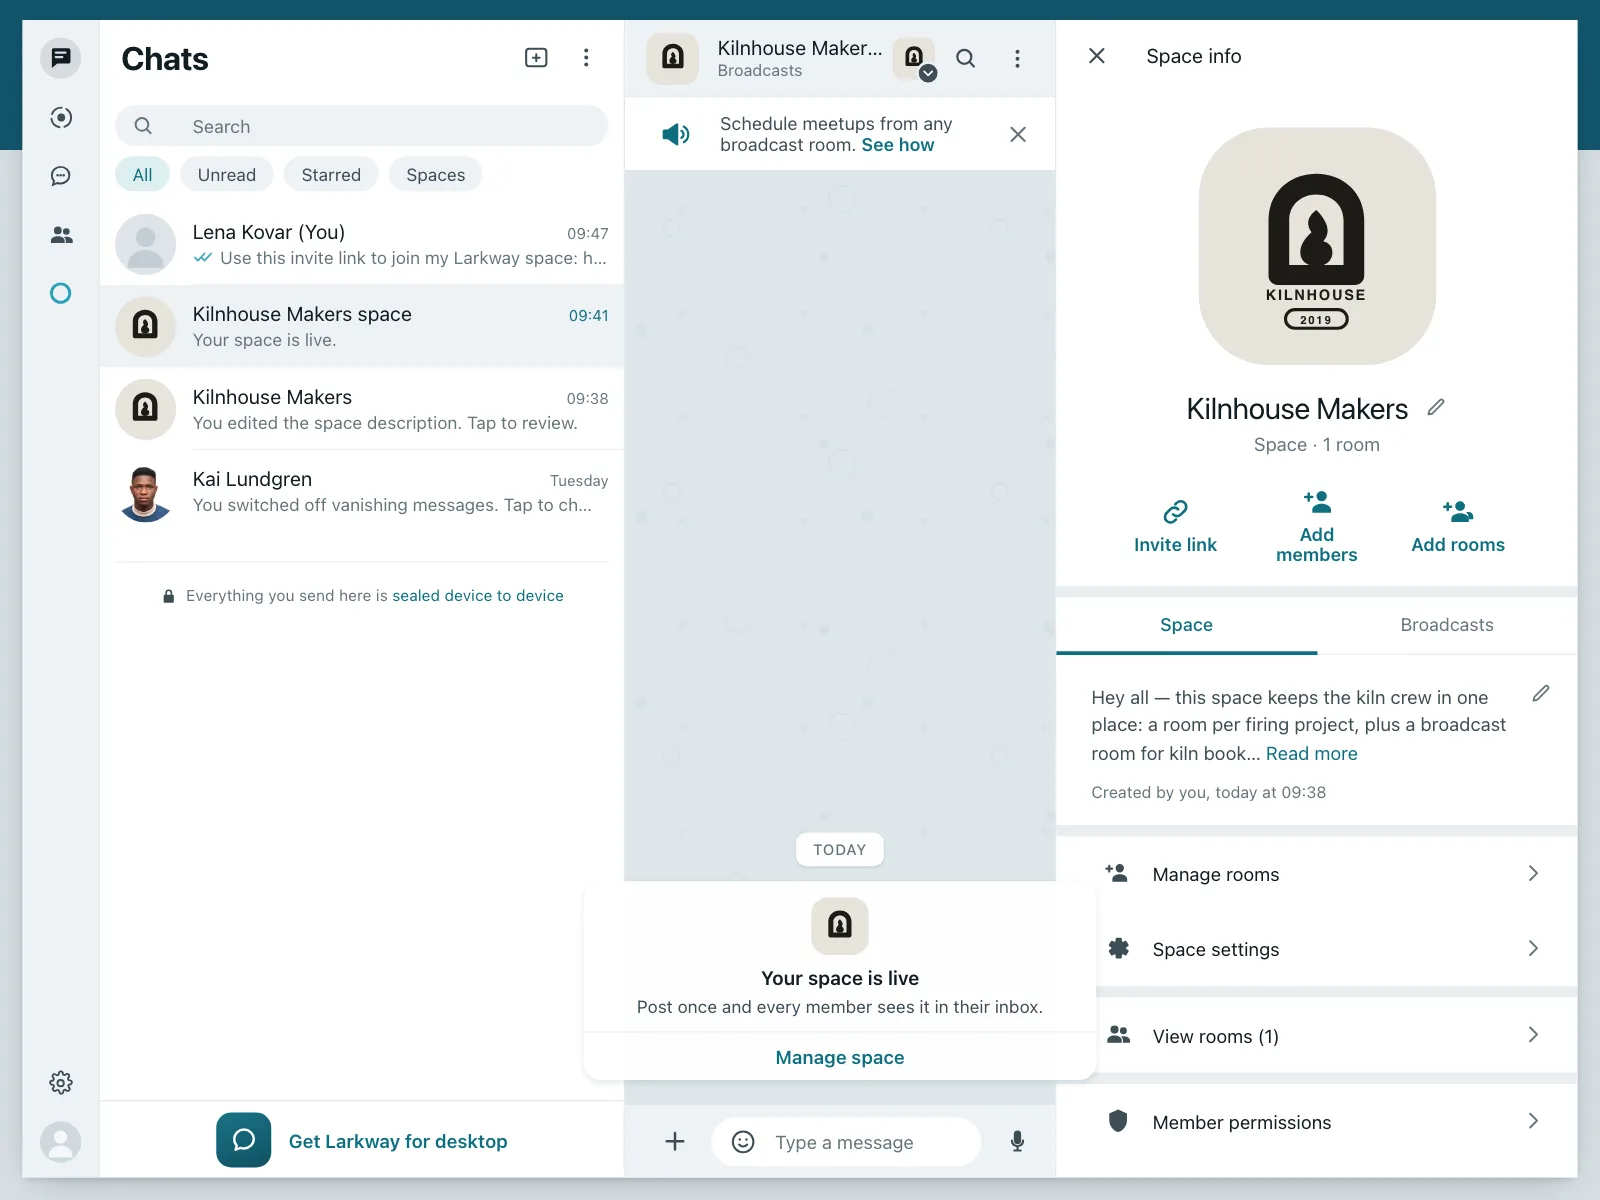Click the Type a message field
This screenshot has height=1200, width=1600.
(845, 1142)
